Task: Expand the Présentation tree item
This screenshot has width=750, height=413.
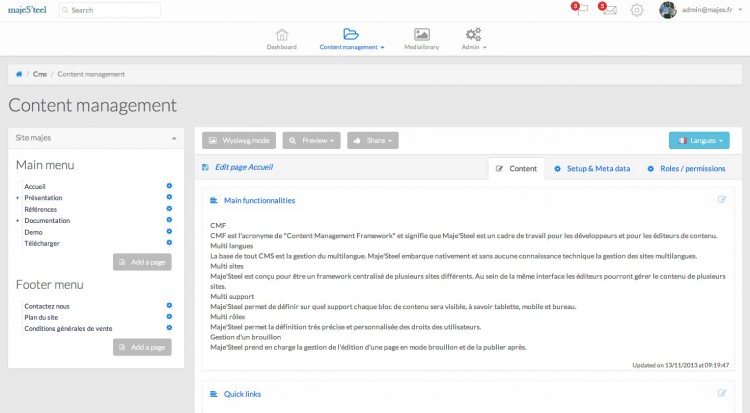Action: [17, 198]
